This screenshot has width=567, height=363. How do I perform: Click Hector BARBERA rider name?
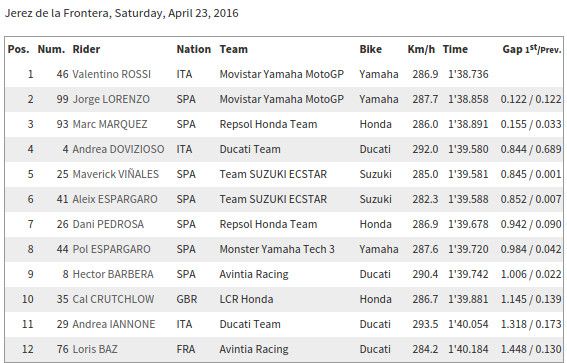tap(113, 274)
